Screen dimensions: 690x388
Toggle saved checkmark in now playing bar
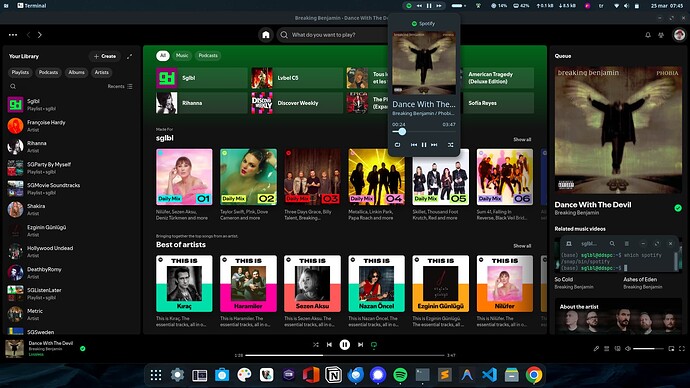82,348
